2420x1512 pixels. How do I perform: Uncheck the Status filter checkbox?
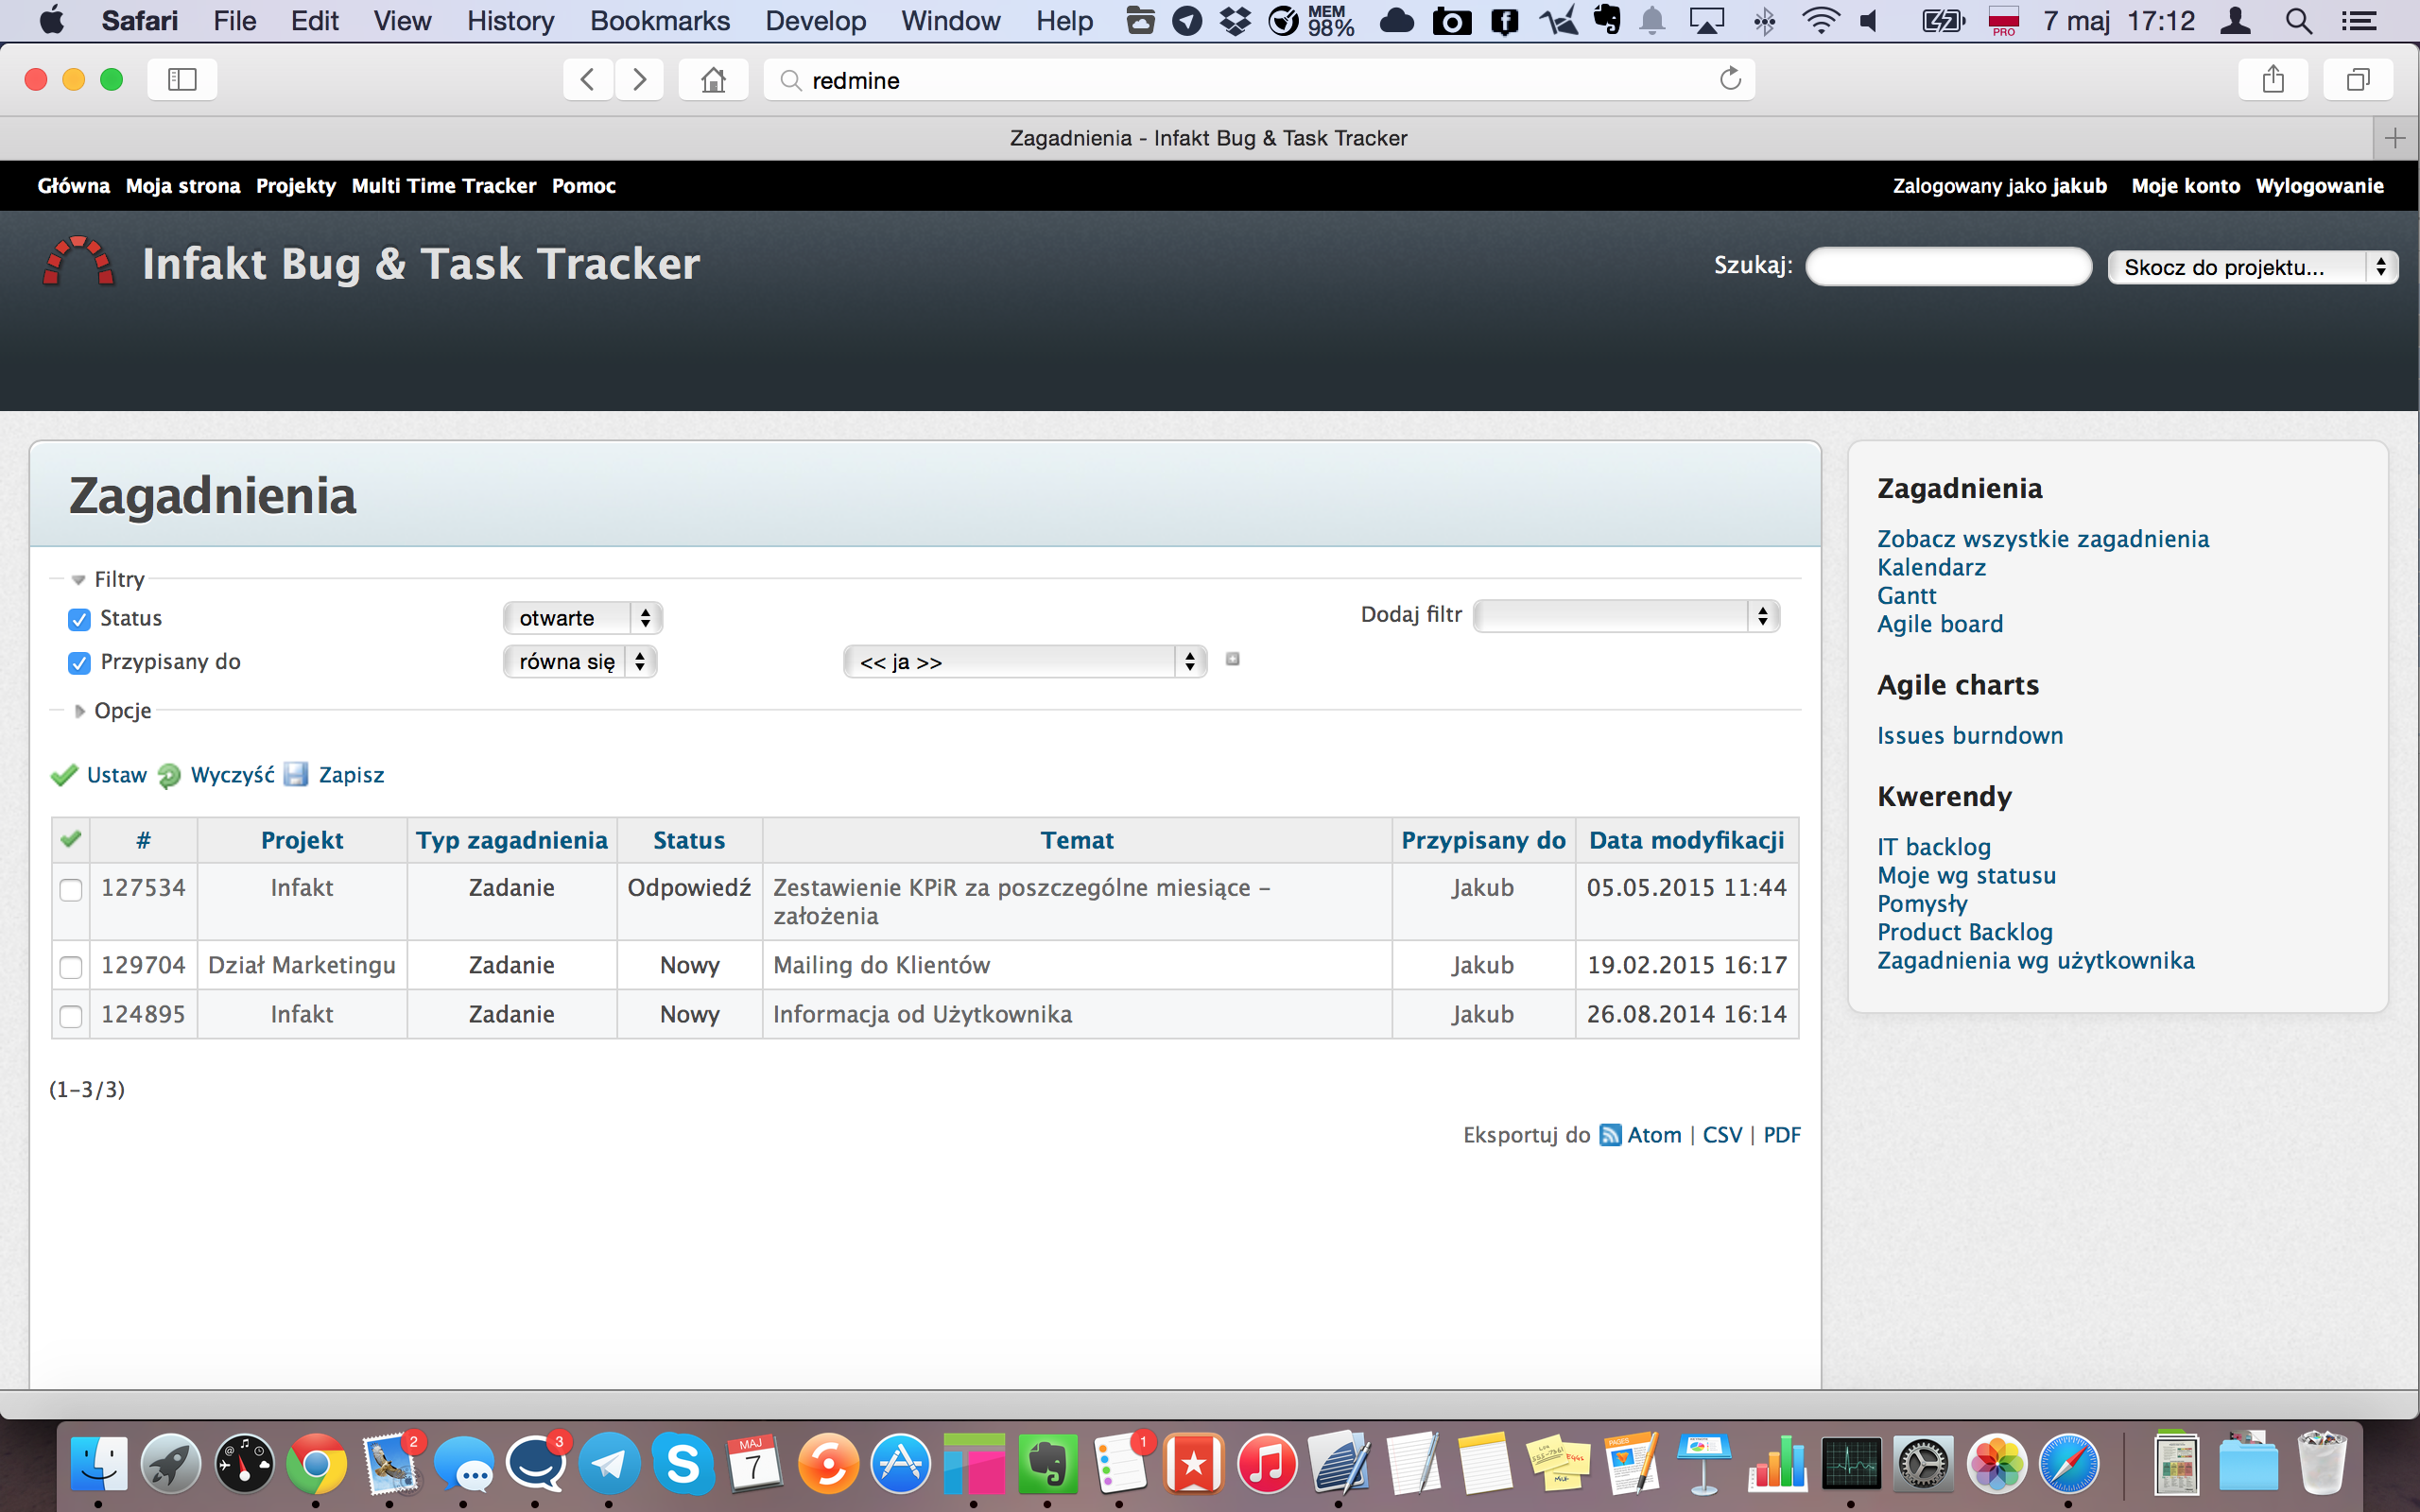[x=79, y=619]
